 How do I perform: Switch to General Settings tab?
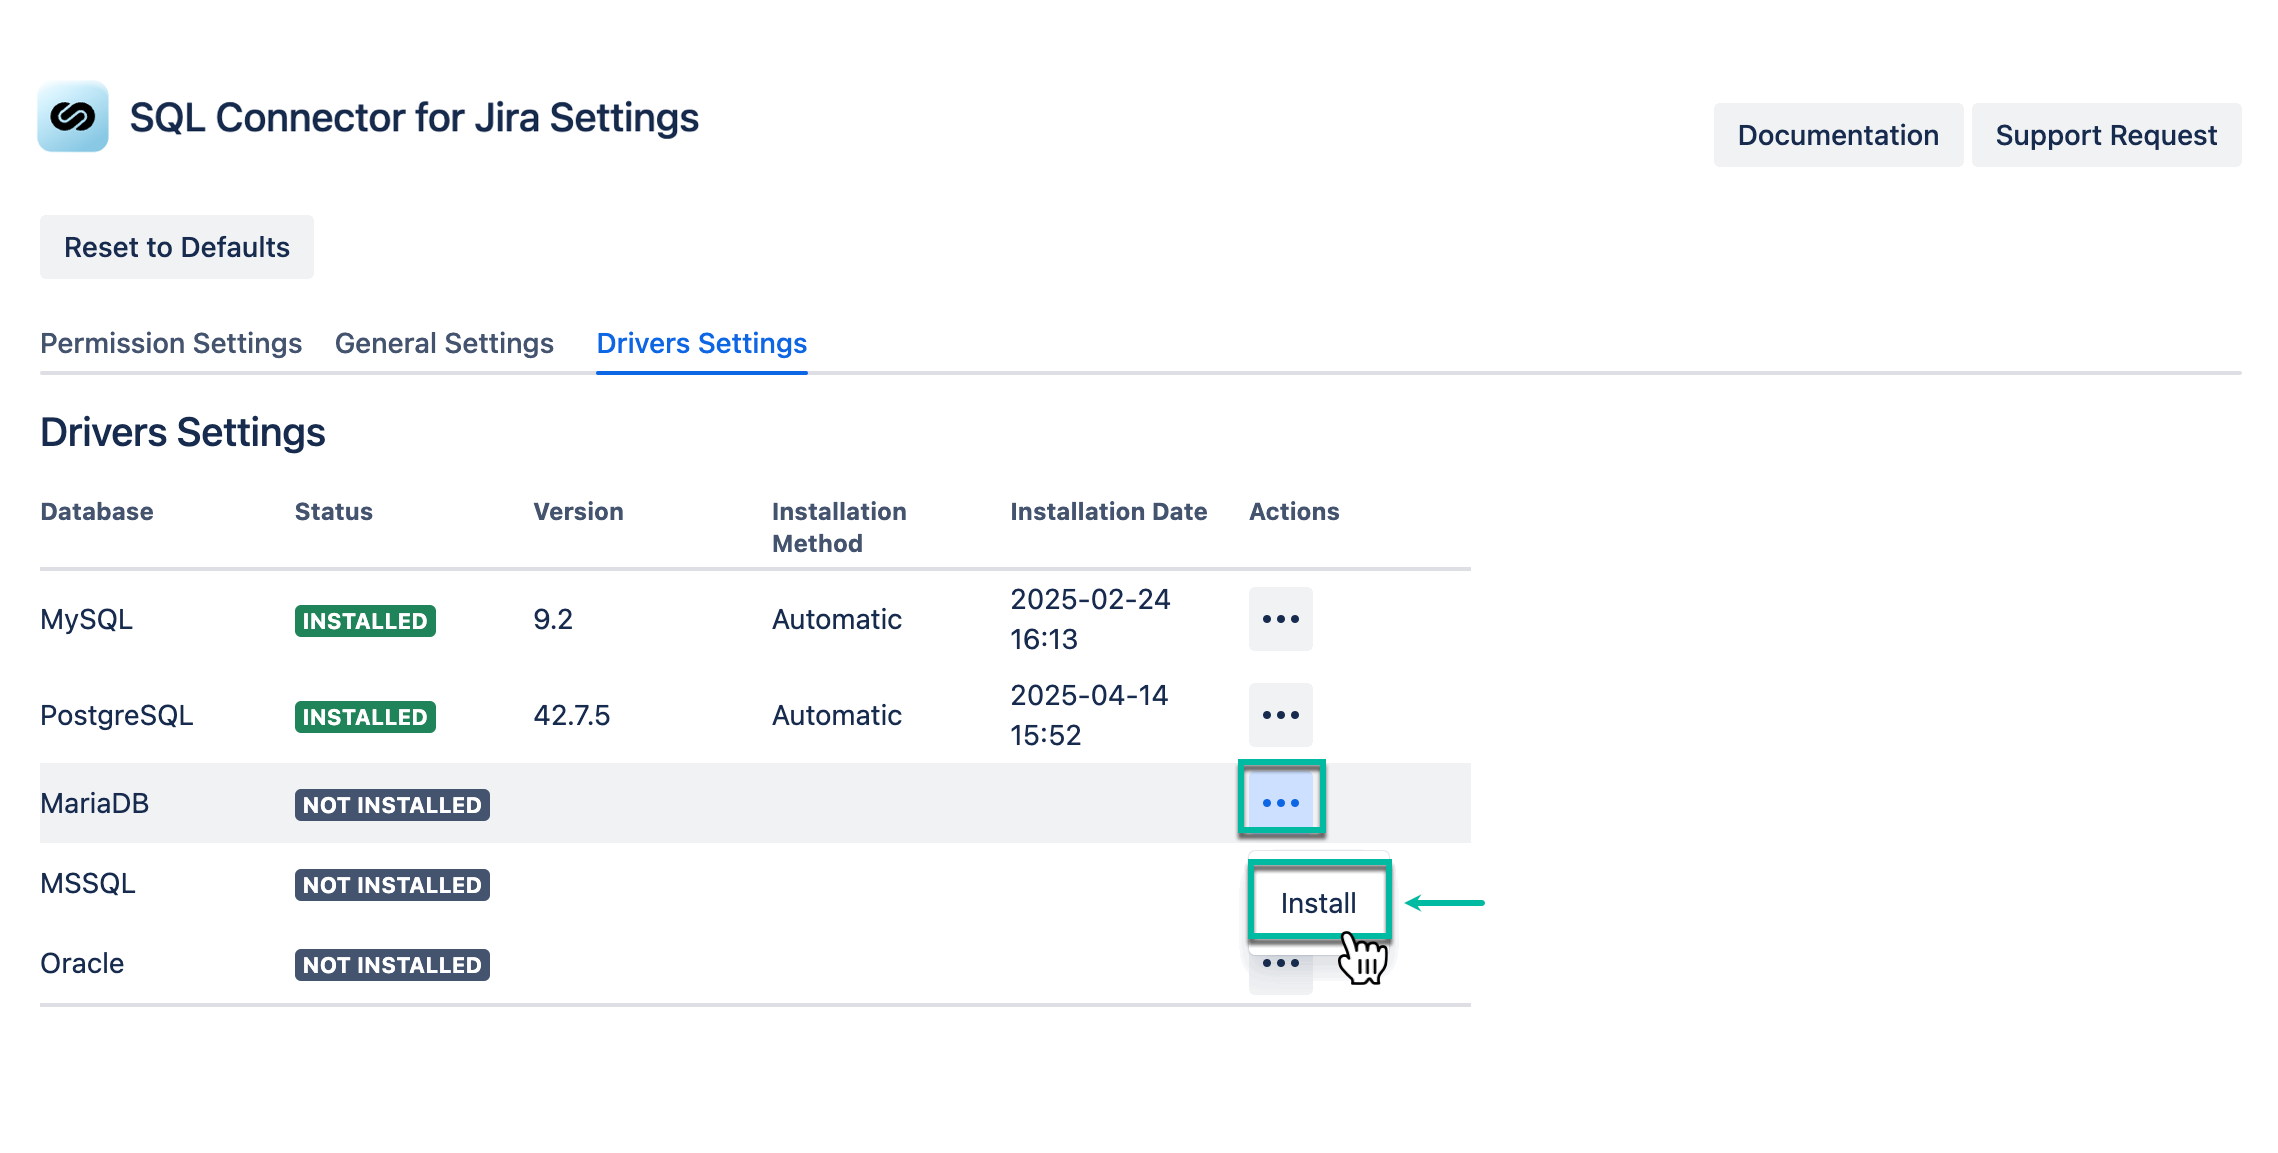[x=444, y=343]
